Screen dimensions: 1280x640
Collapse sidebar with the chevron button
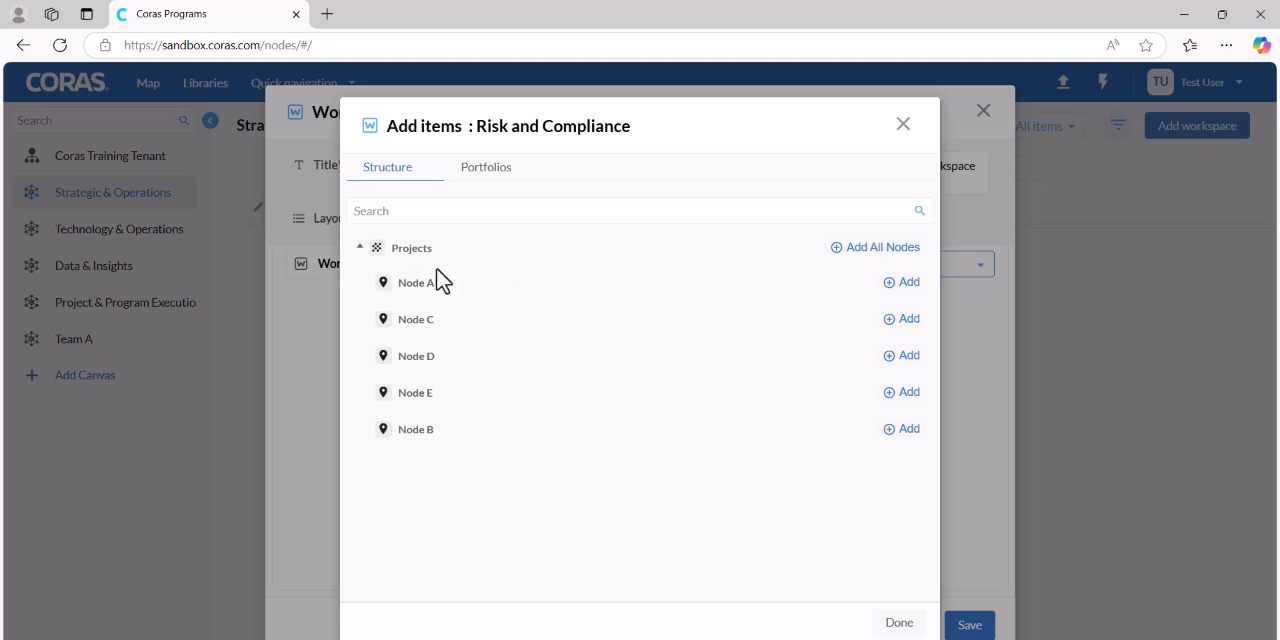pyautogui.click(x=210, y=120)
